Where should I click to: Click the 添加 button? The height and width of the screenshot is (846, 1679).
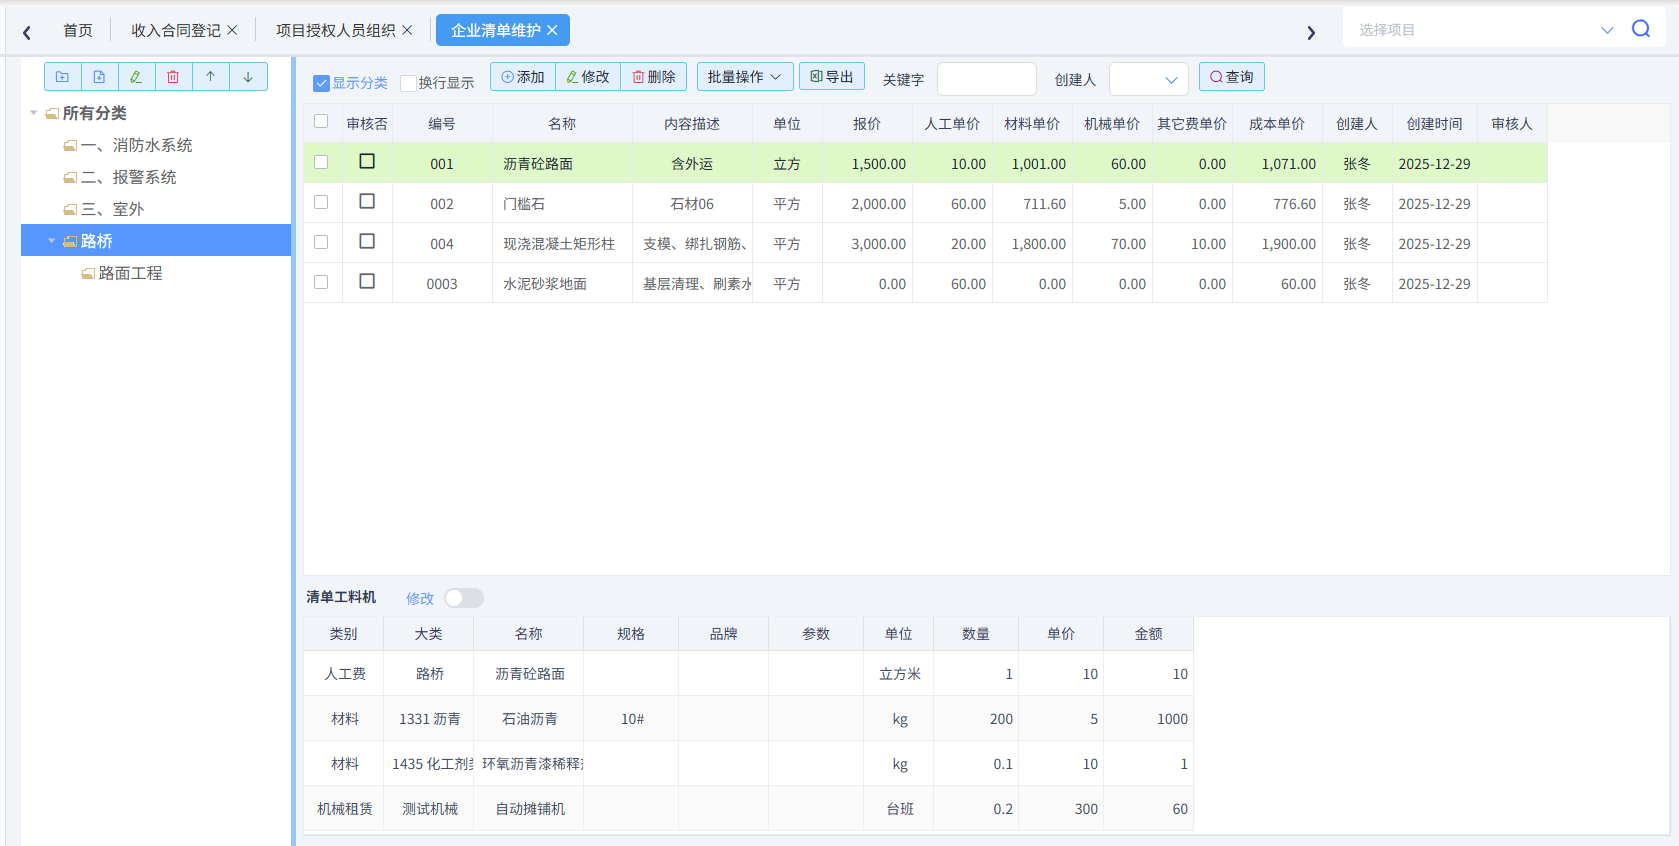(523, 77)
